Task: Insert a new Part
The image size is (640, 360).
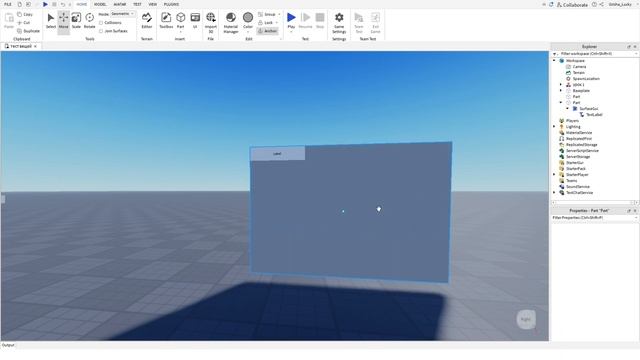Action: point(180,20)
